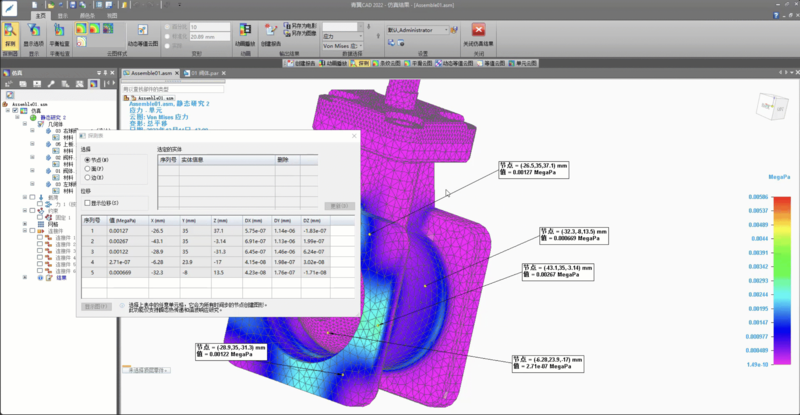Select the 节点 node radio button
Image resolution: width=800 pixels, height=415 pixels.
pos(87,159)
